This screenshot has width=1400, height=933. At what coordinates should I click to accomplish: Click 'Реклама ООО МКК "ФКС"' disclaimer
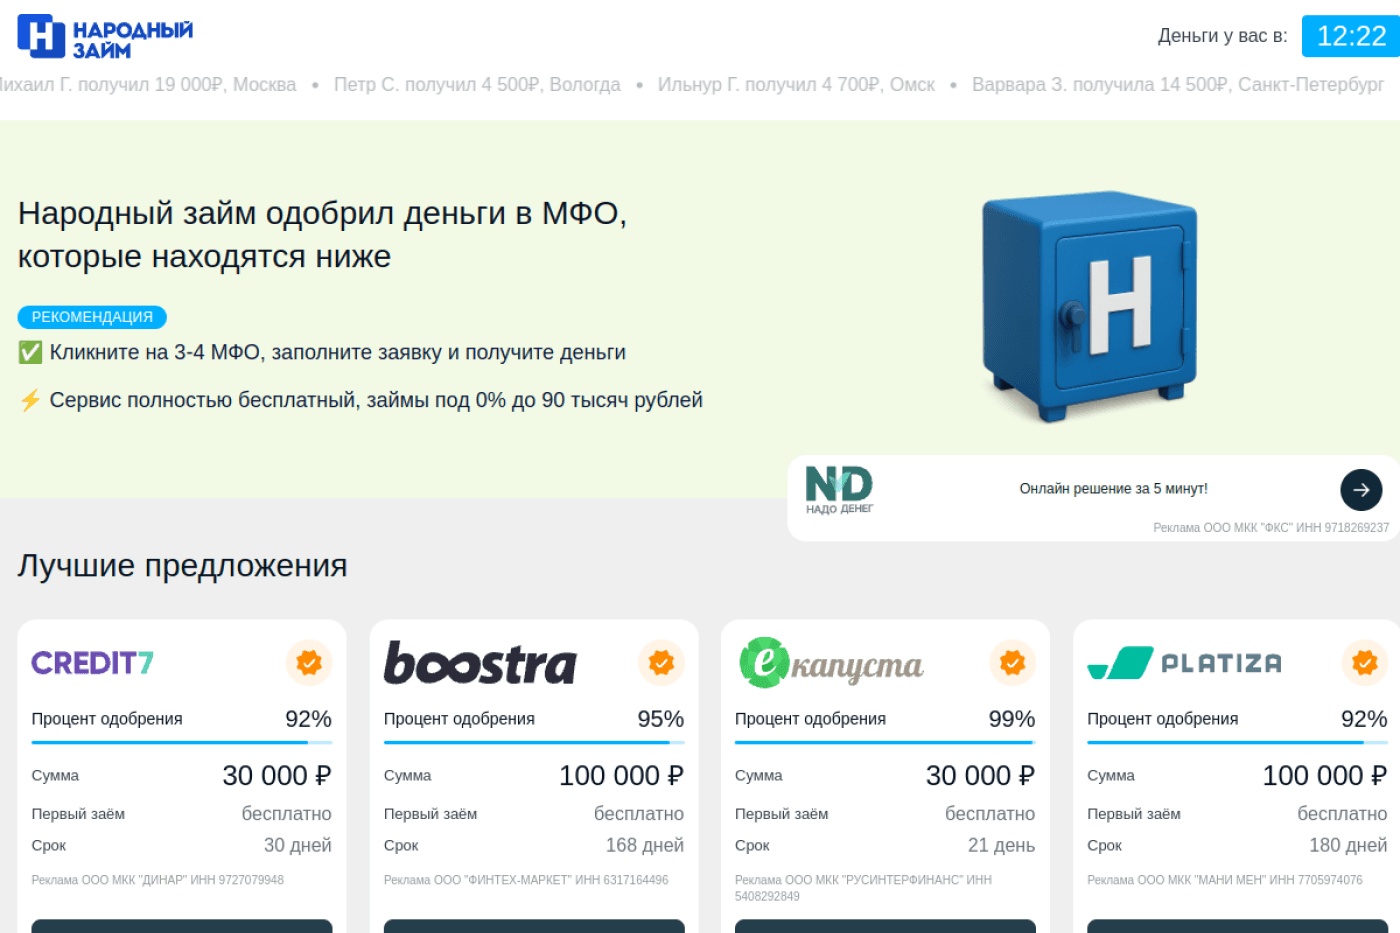pyautogui.click(x=1271, y=527)
